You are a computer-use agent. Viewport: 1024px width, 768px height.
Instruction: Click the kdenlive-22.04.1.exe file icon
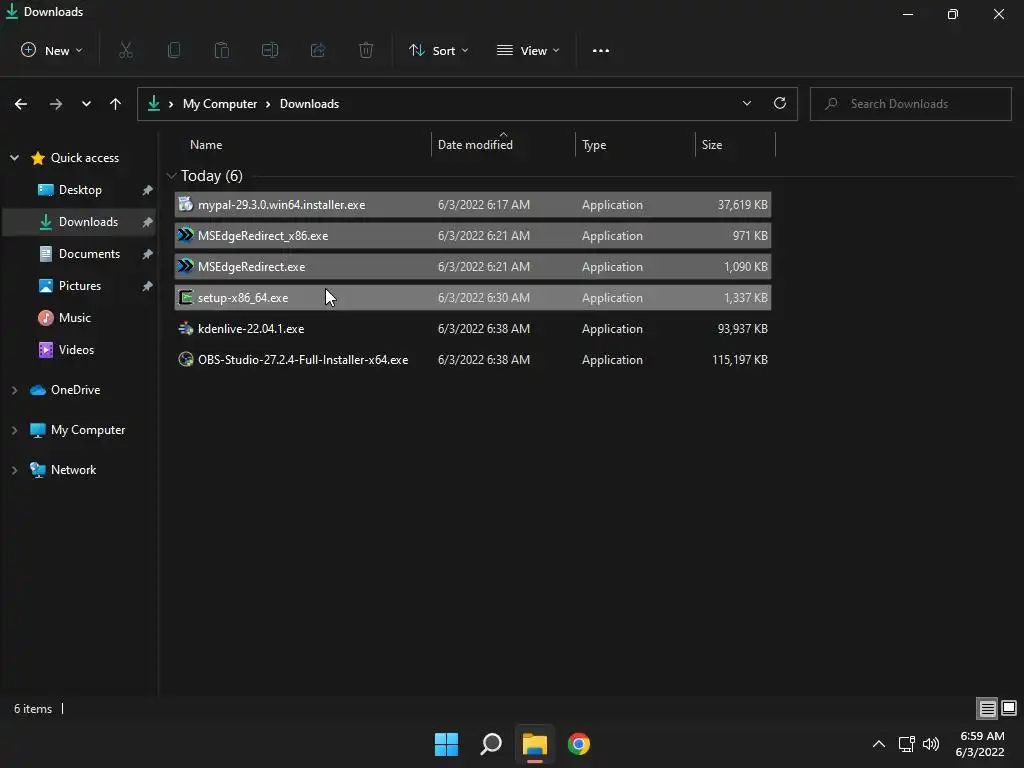[186, 328]
